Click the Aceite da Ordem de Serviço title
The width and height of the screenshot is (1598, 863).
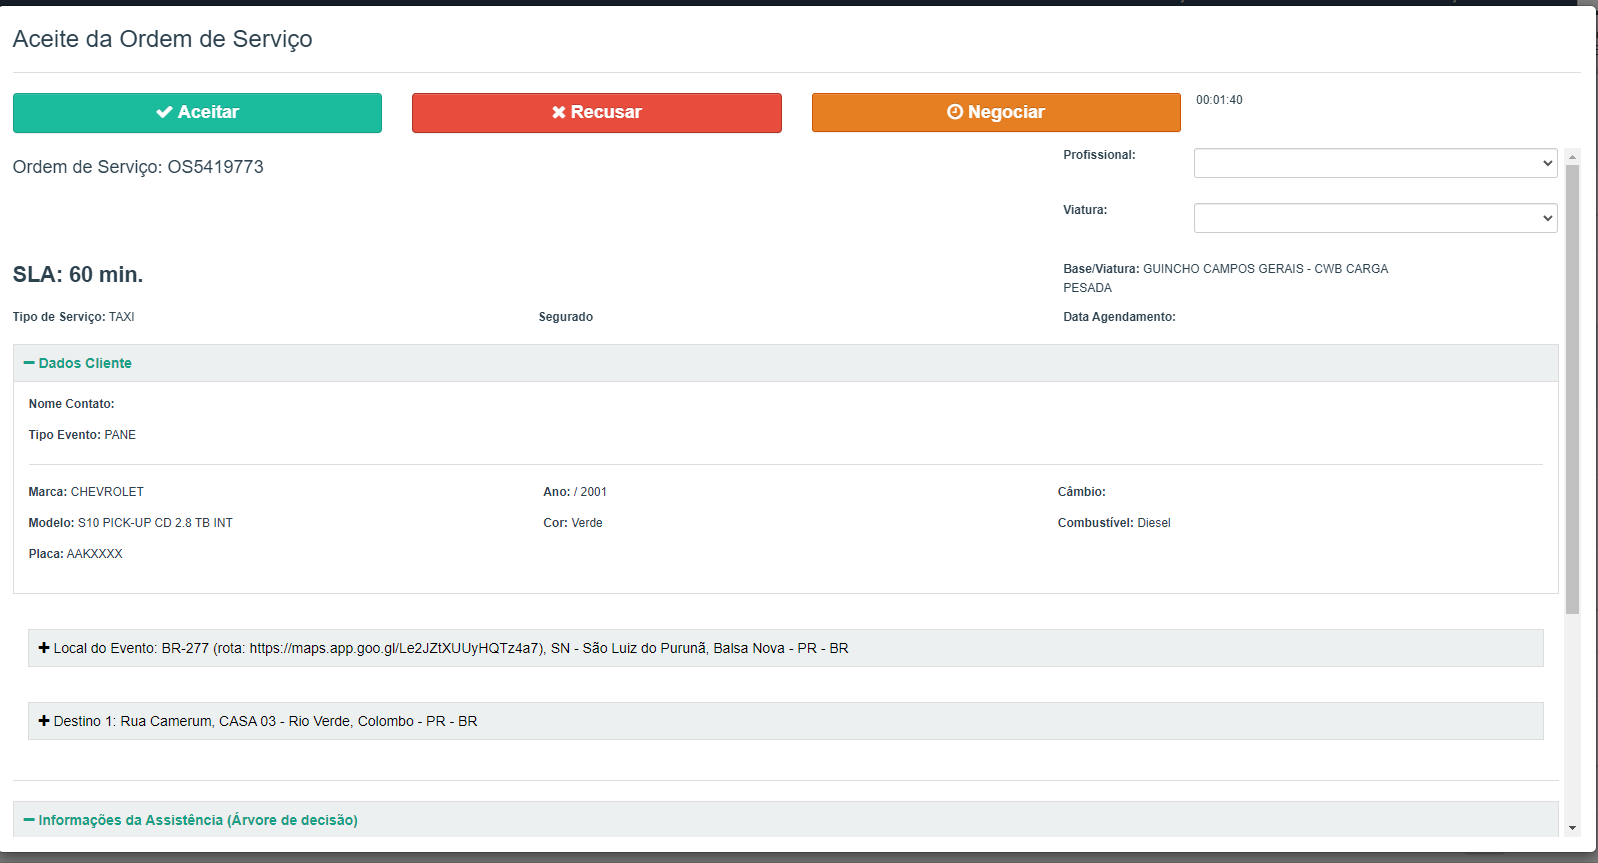[x=163, y=39]
